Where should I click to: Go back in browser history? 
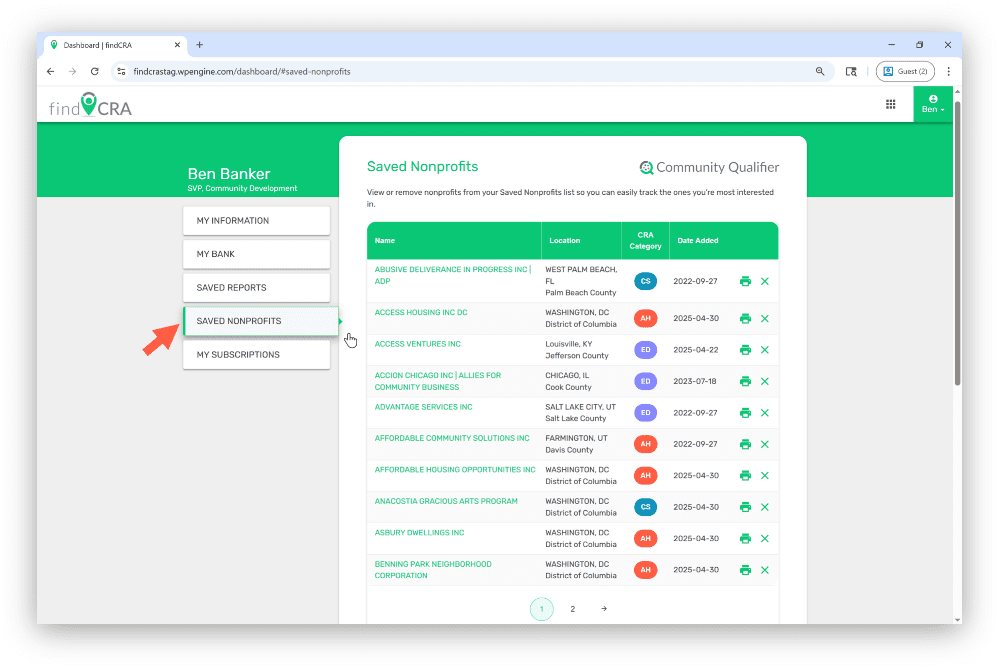(x=50, y=72)
